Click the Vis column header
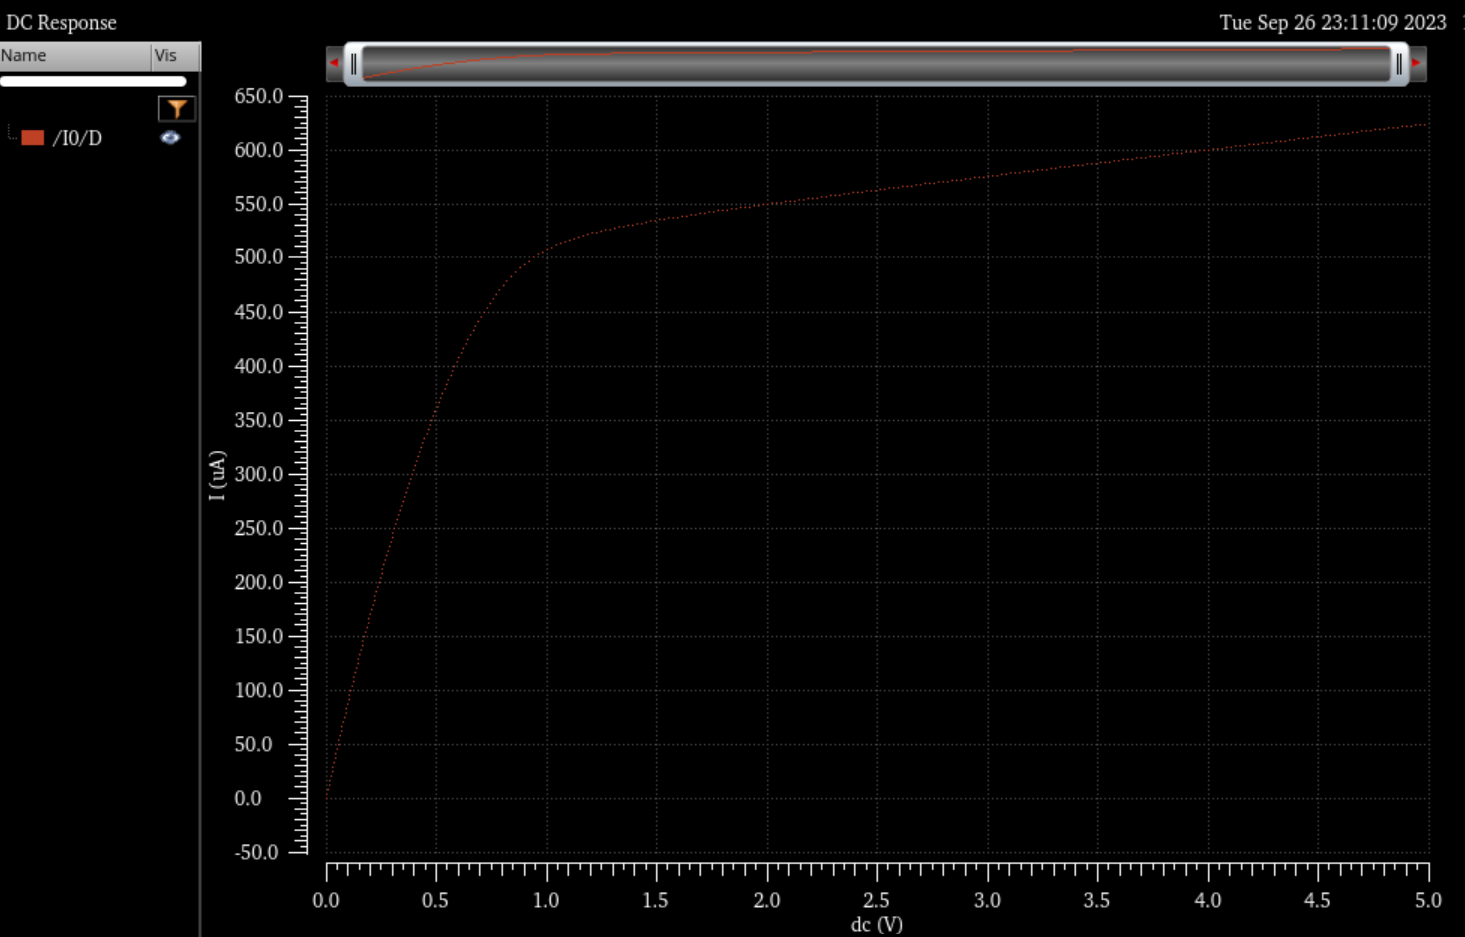Screen dimensions: 1465x937 point(176,56)
